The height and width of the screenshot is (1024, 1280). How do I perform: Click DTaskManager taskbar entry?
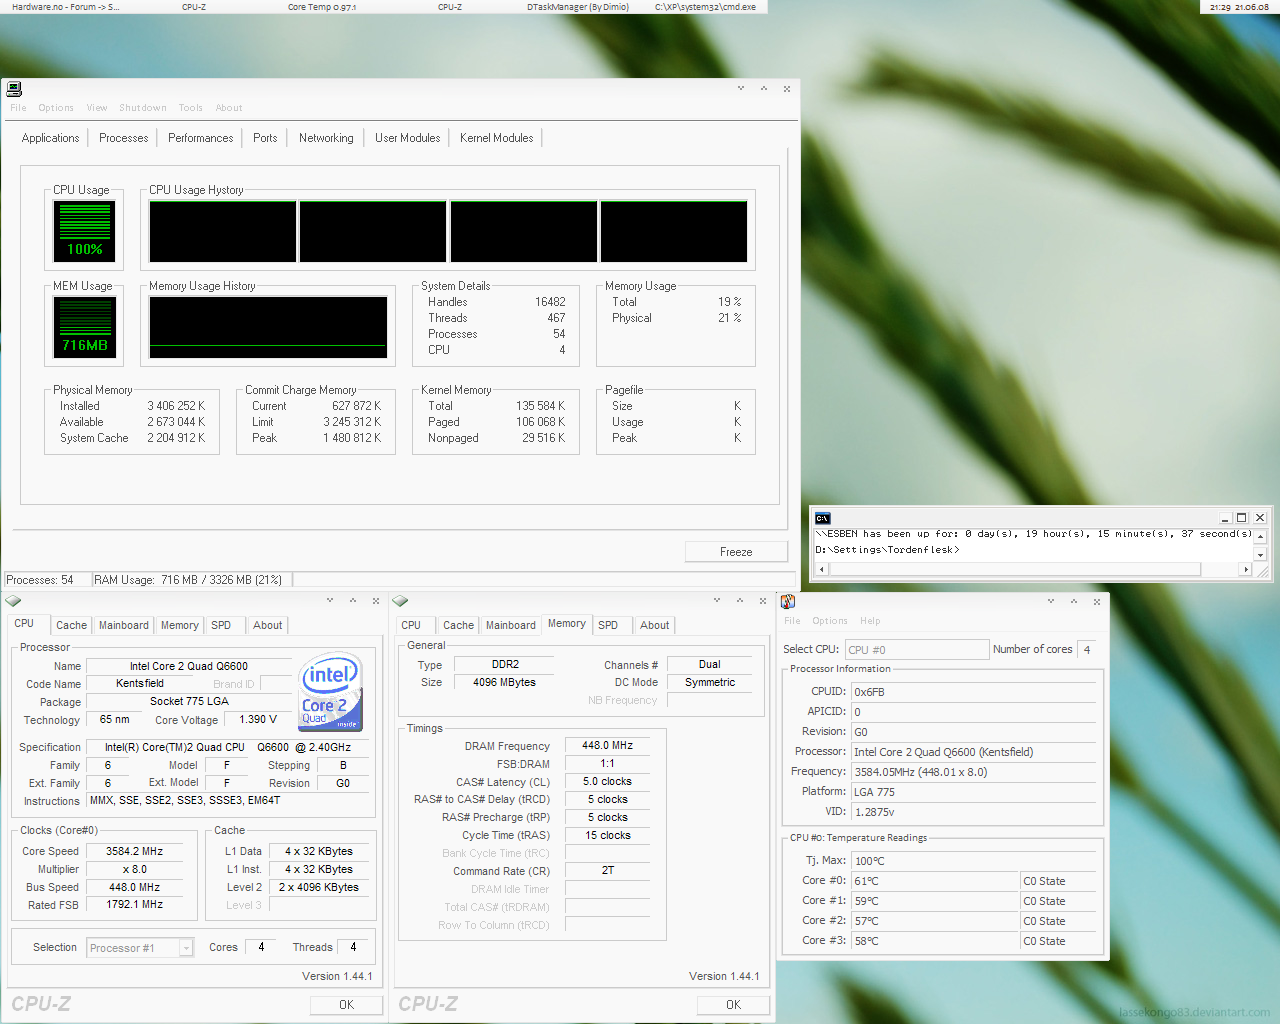(x=578, y=7)
